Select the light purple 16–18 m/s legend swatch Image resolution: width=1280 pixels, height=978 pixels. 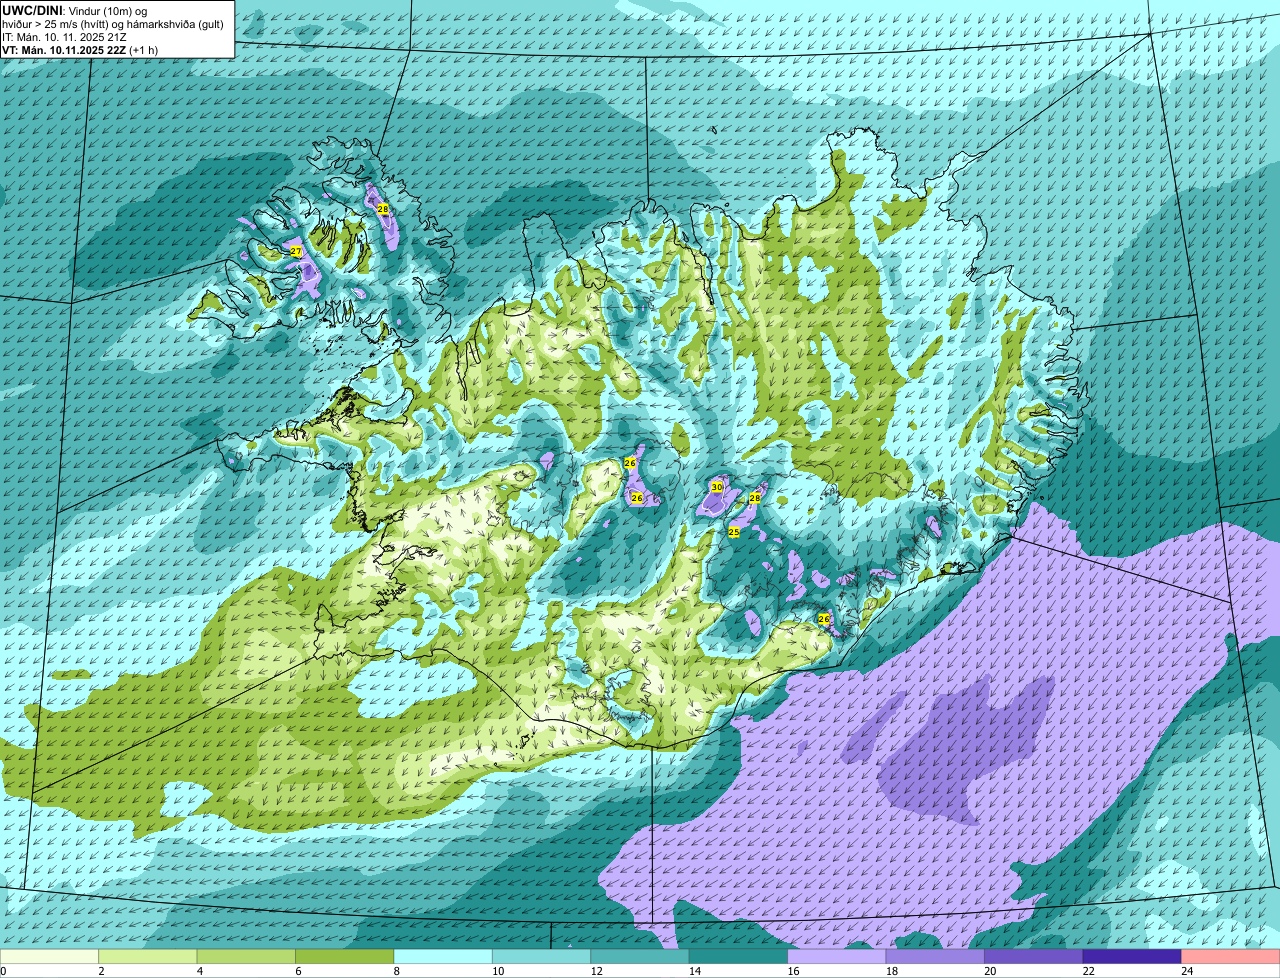click(x=837, y=956)
